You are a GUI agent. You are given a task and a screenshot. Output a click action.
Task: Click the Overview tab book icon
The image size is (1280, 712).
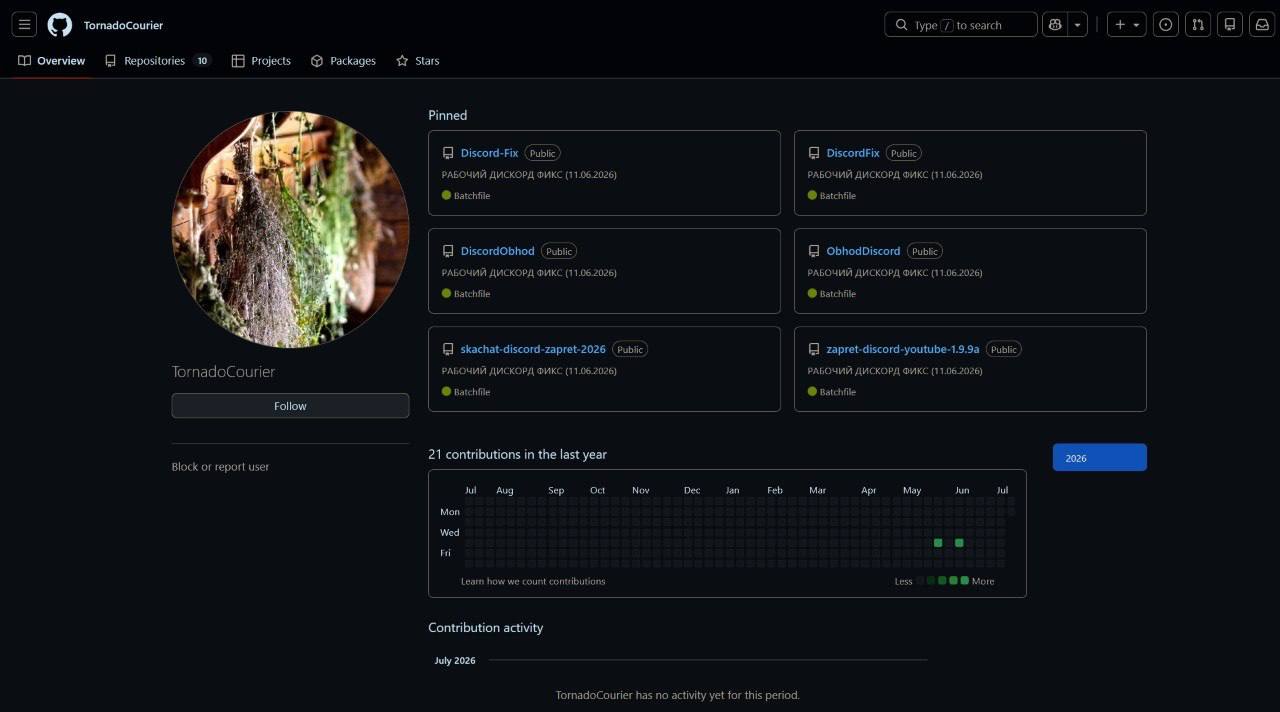pos(25,61)
